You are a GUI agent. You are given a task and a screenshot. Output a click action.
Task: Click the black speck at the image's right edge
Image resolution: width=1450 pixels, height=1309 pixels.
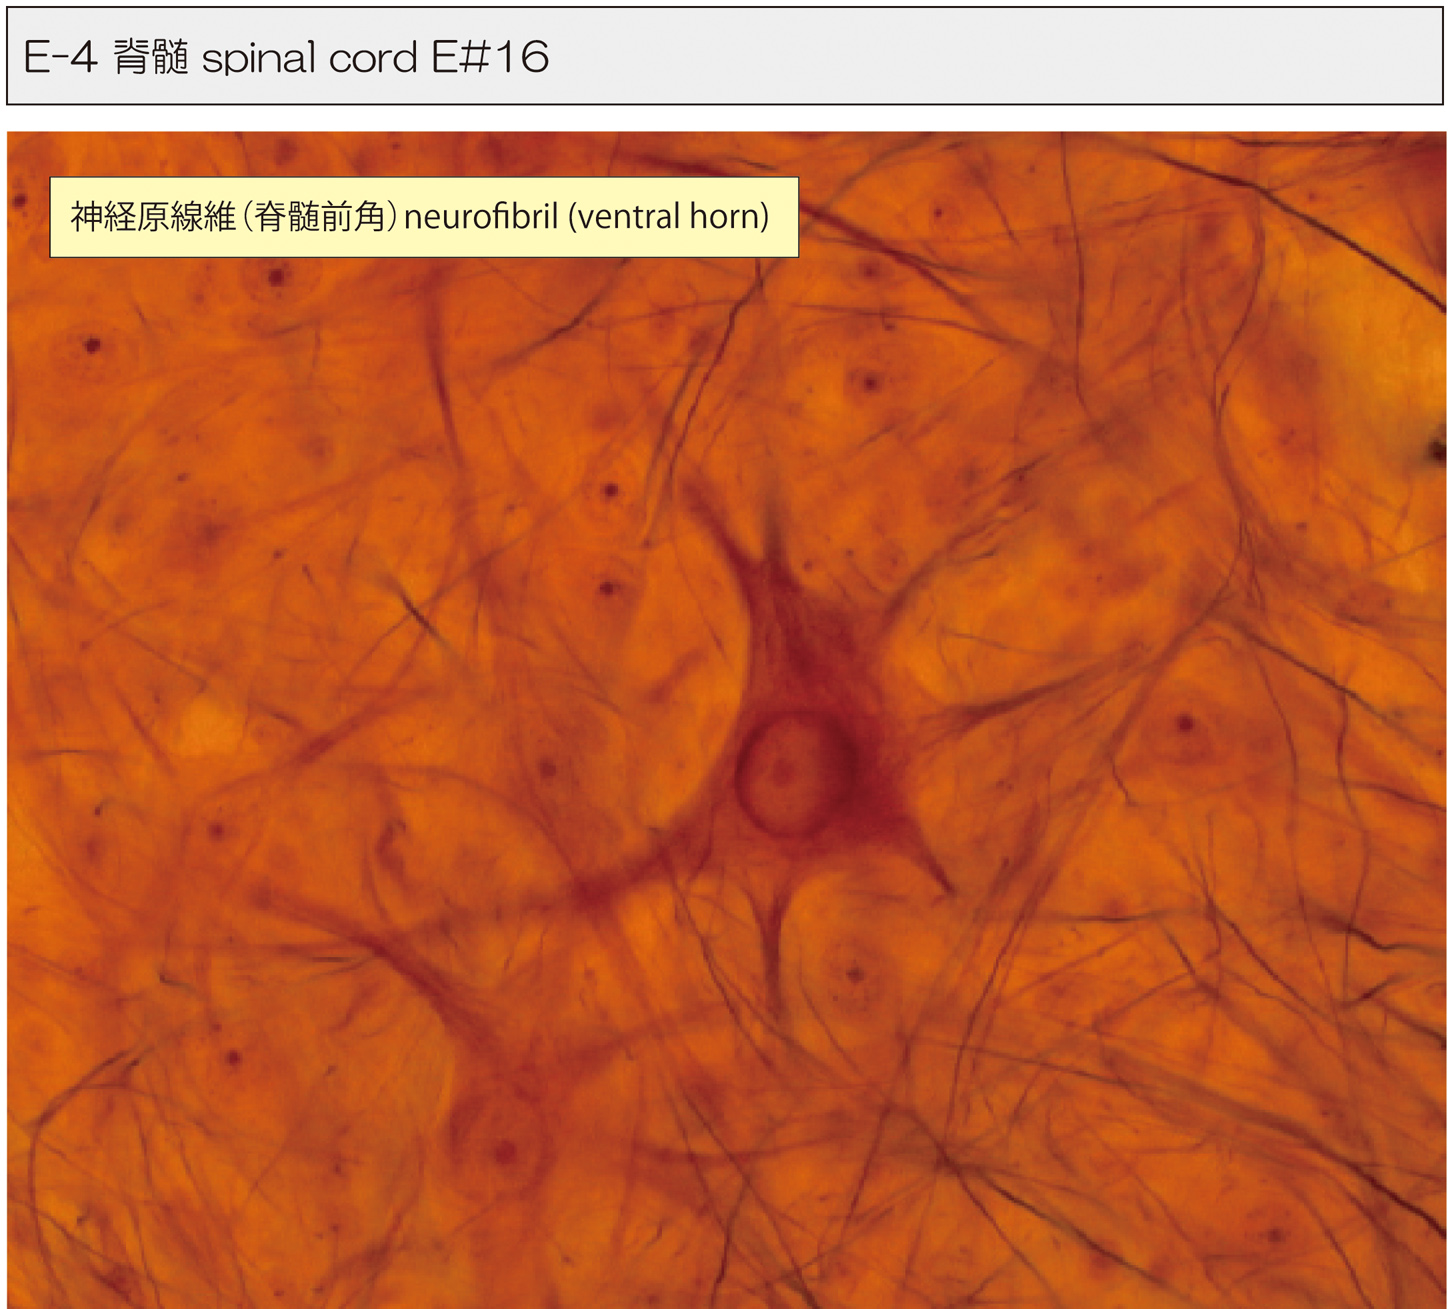click(x=1437, y=450)
